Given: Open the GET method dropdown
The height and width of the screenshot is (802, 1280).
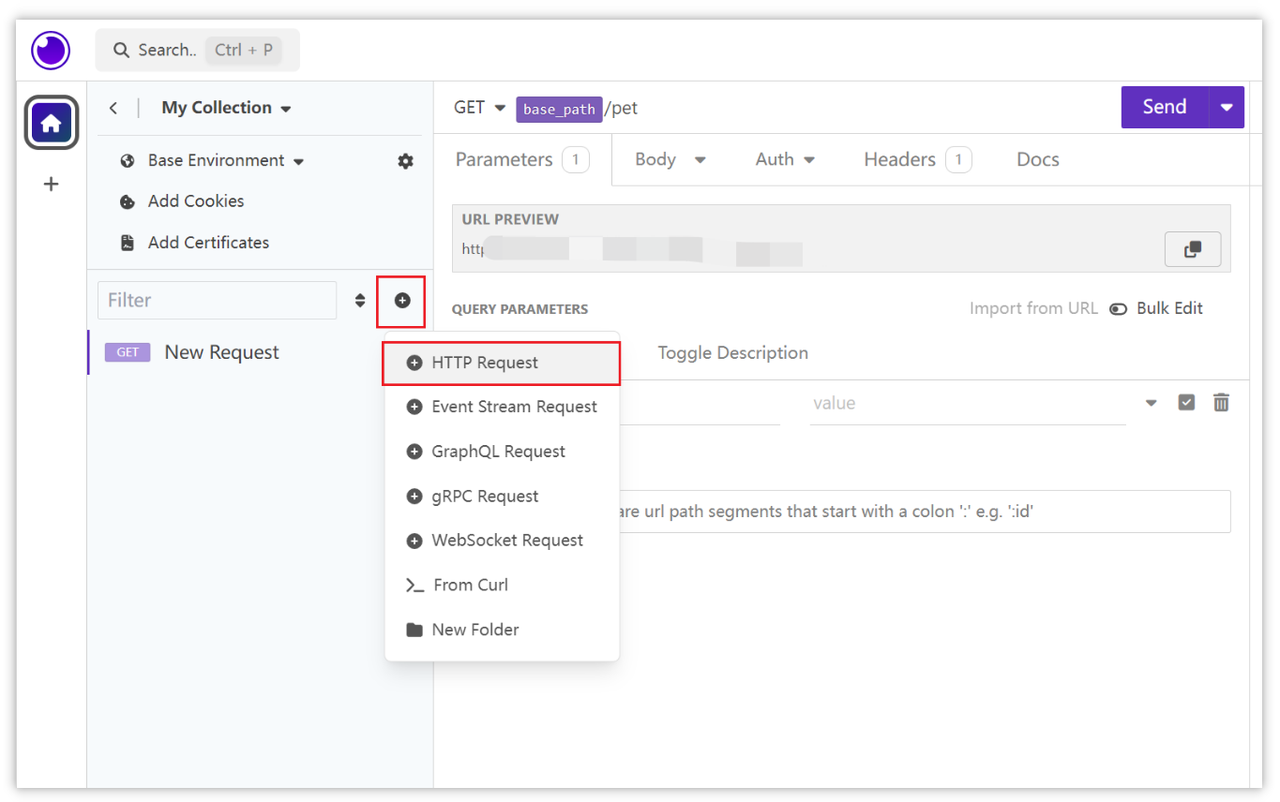Looking at the screenshot, I should 480,108.
